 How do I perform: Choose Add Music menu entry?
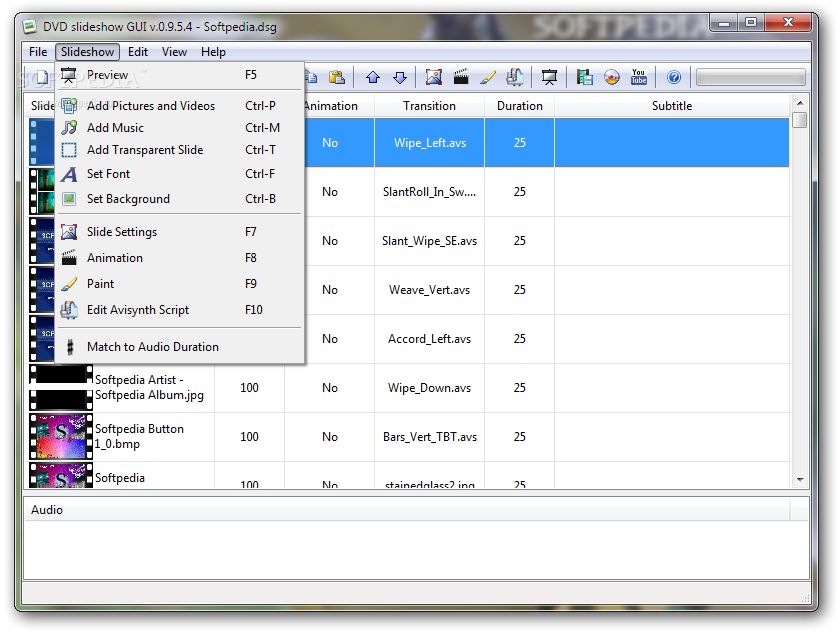[x=180, y=128]
